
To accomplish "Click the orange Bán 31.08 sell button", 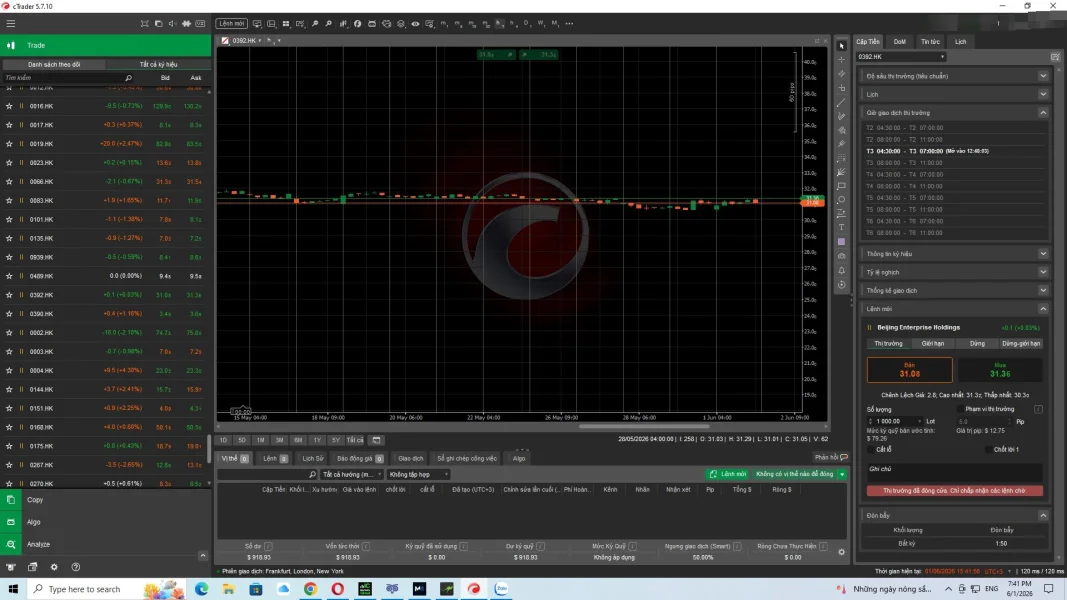I will [x=909, y=370].
